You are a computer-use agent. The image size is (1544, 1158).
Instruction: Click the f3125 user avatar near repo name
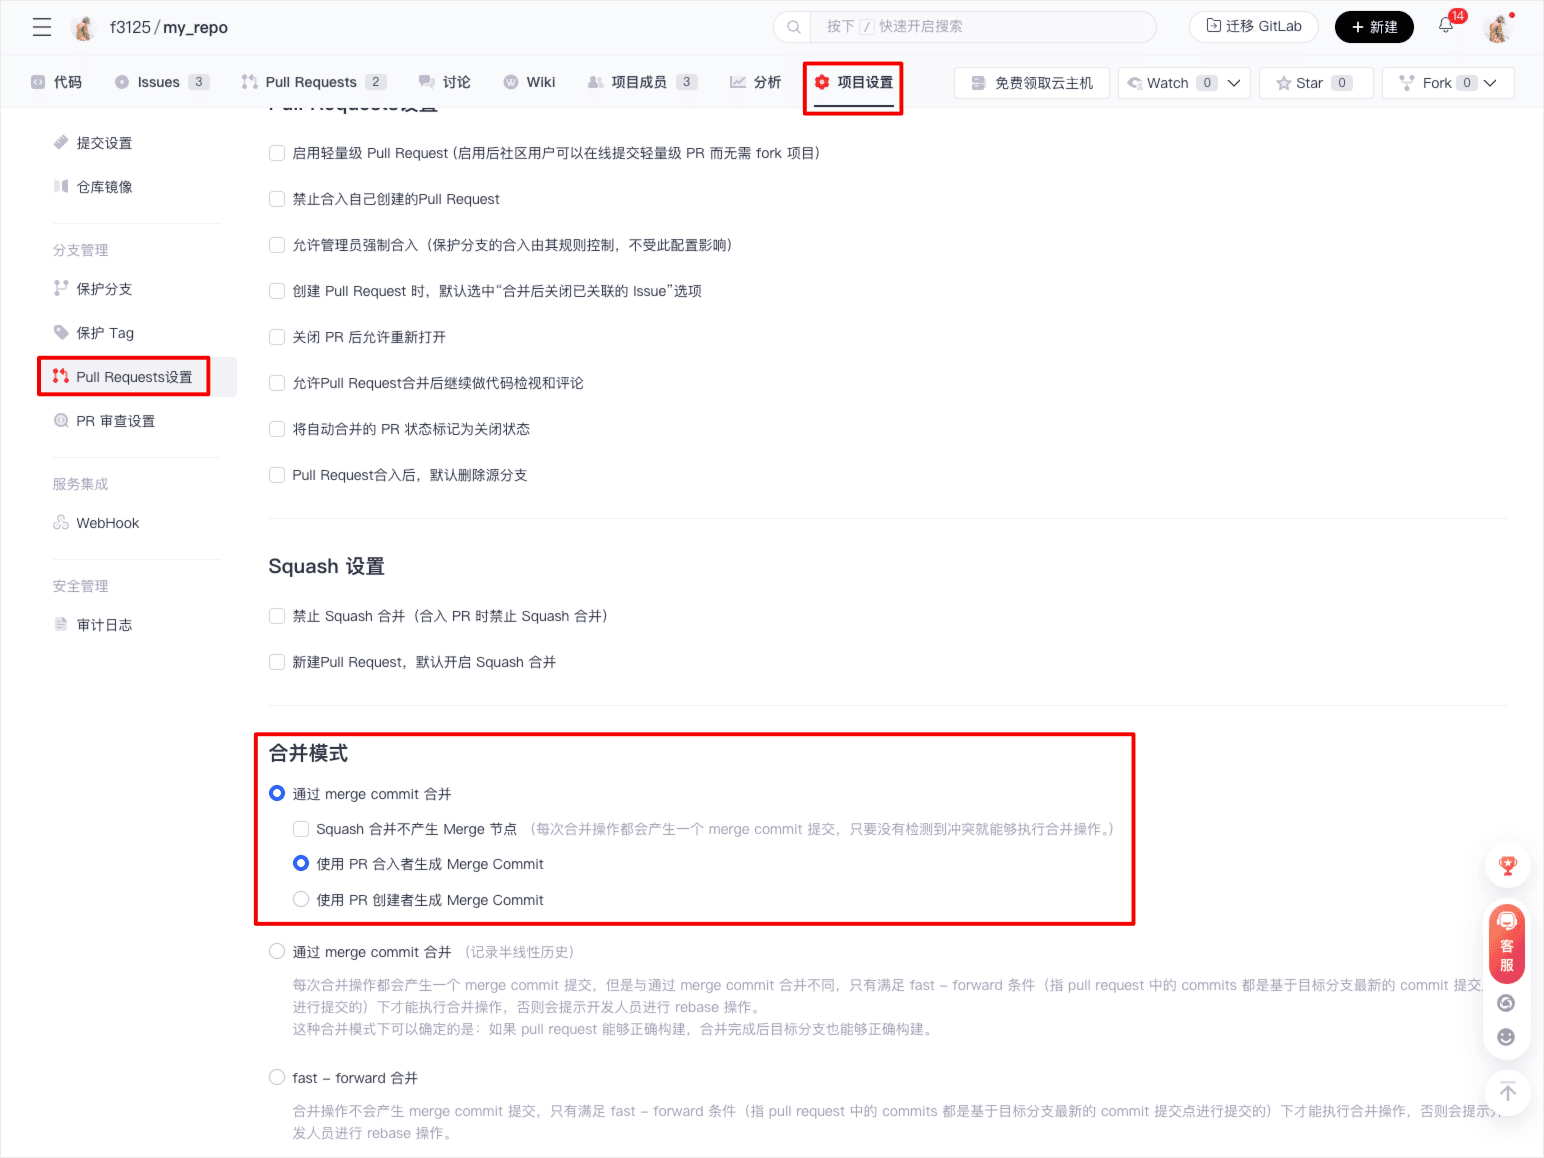(84, 28)
